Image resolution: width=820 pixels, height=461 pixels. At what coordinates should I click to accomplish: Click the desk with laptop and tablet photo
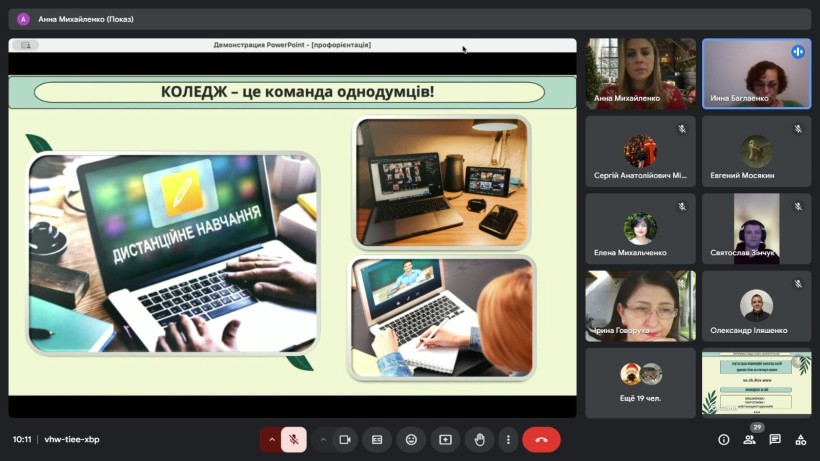[x=442, y=182]
